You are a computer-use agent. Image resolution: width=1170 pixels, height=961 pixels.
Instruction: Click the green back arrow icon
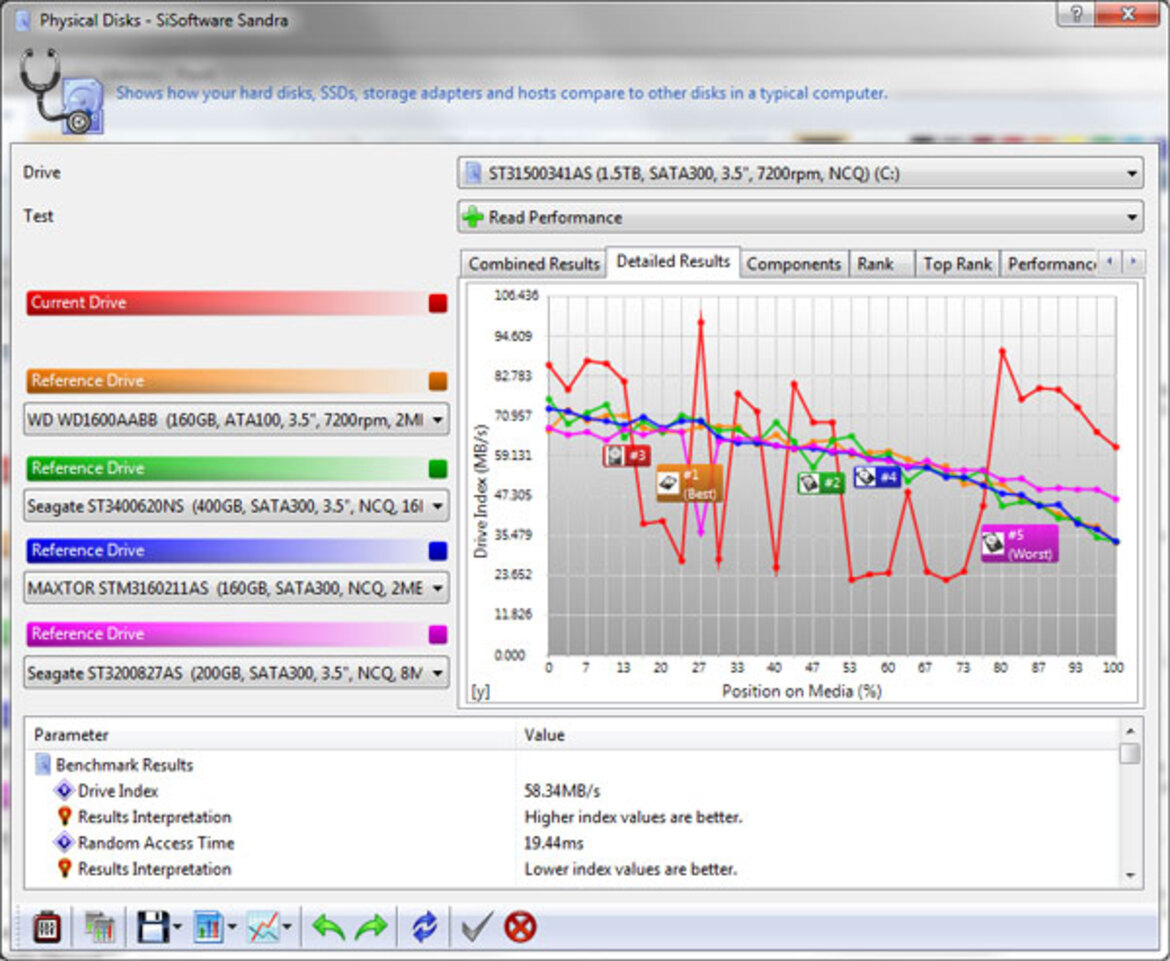point(328,927)
